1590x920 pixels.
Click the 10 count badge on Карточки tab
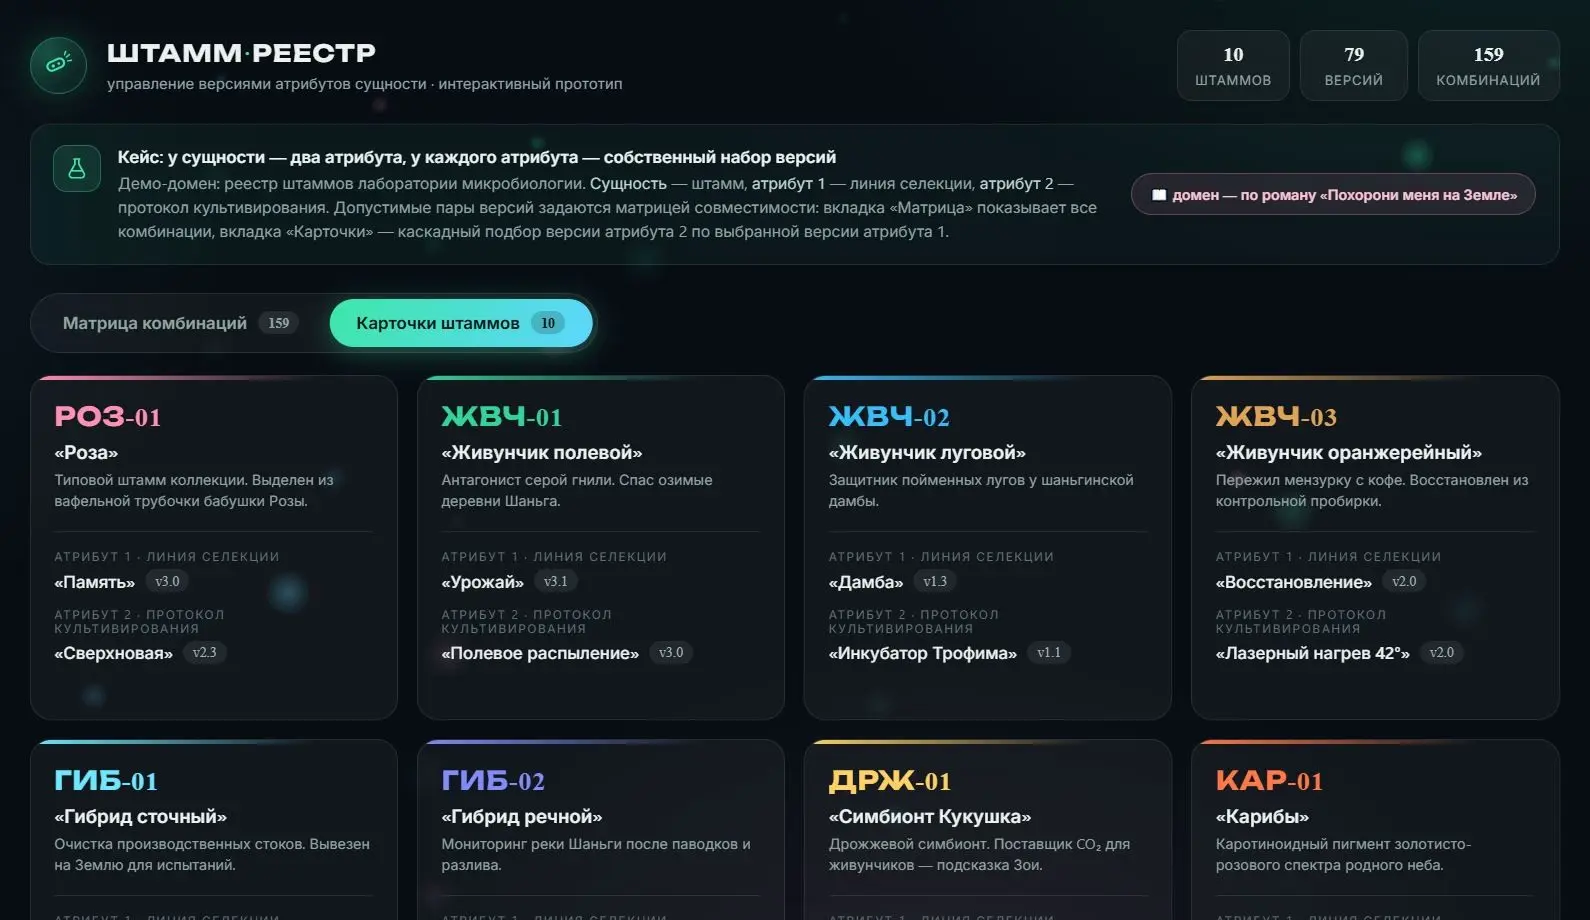(x=548, y=323)
